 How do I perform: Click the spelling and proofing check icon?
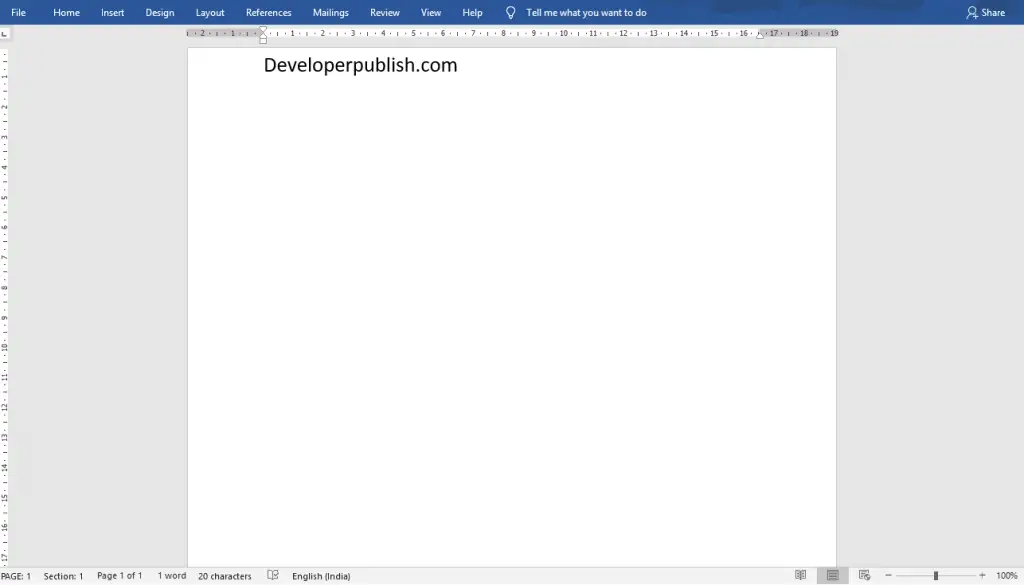coord(273,575)
